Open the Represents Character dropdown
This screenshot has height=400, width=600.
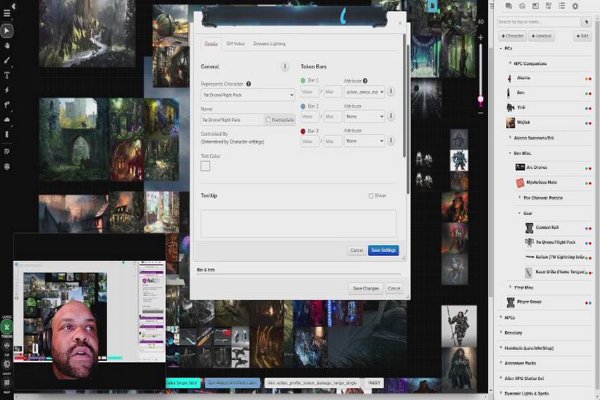pyautogui.click(x=248, y=95)
